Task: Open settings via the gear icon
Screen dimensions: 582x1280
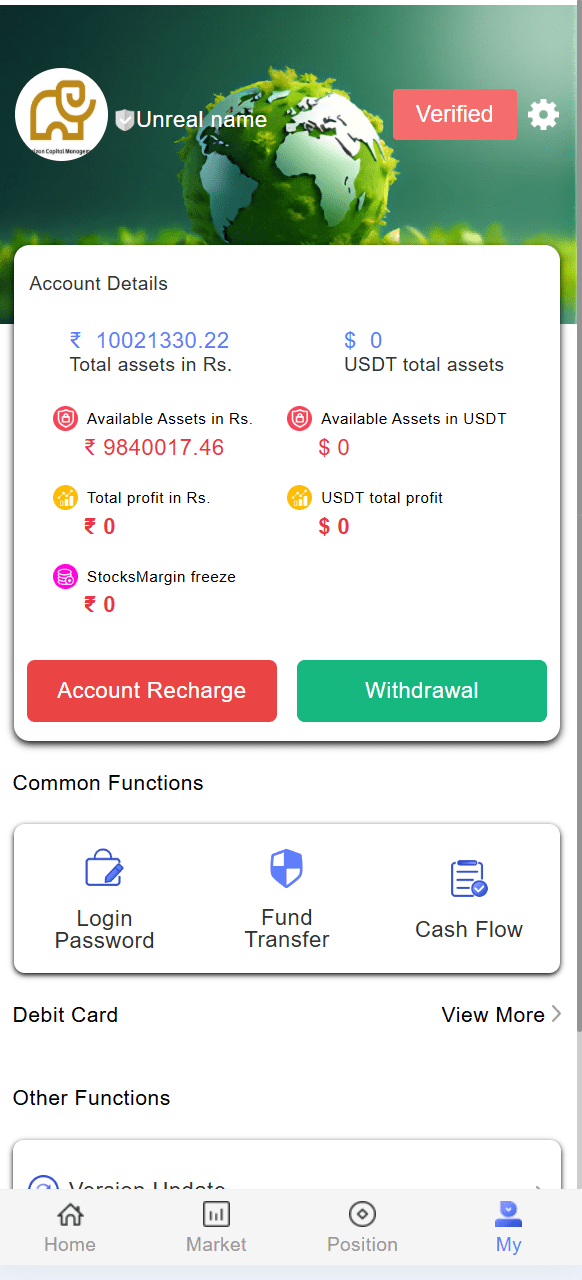Action: pyautogui.click(x=543, y=114)
